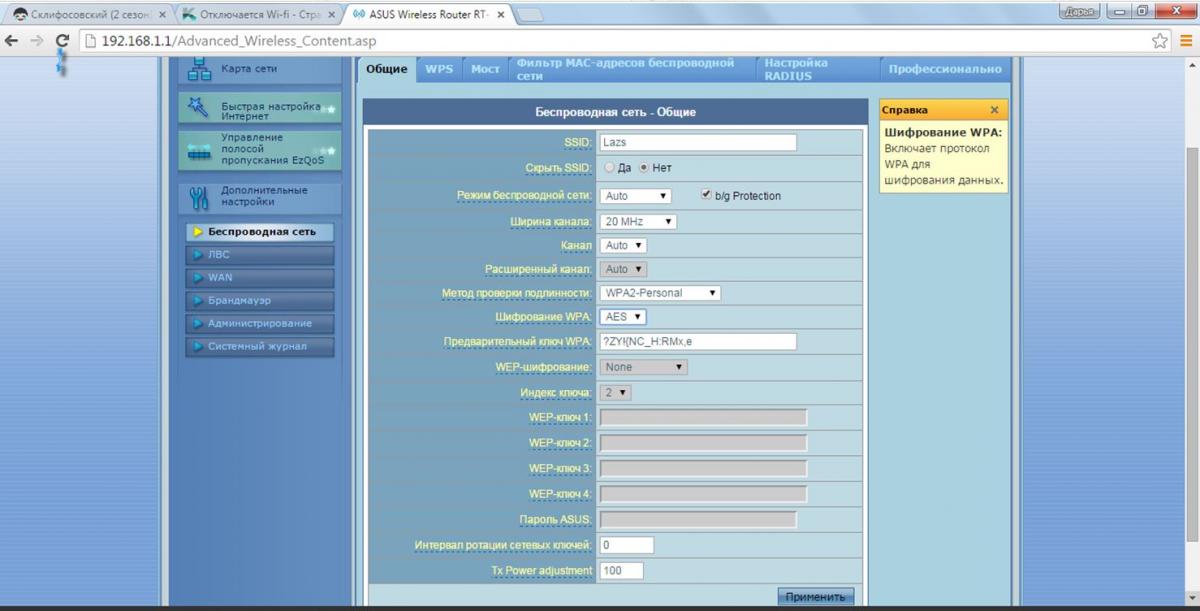This screenshot has width=1200, height=611.
Task: Click the Применить apply button
Action: pyautogui.click(x=816, y=597)
